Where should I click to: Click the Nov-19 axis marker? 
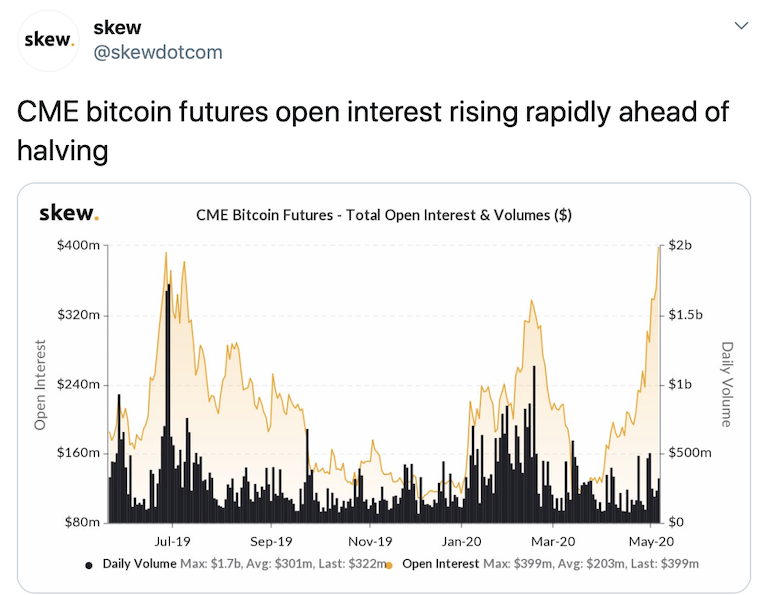pyautogui.click(x=370, y=541)
